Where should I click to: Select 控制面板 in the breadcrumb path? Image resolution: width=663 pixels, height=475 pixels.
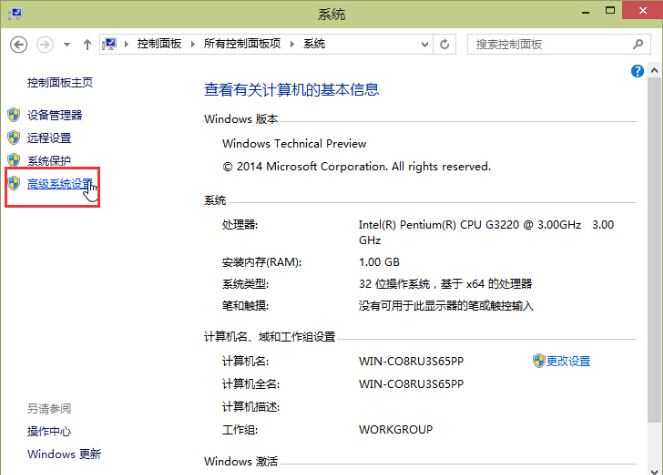(160, 44)
